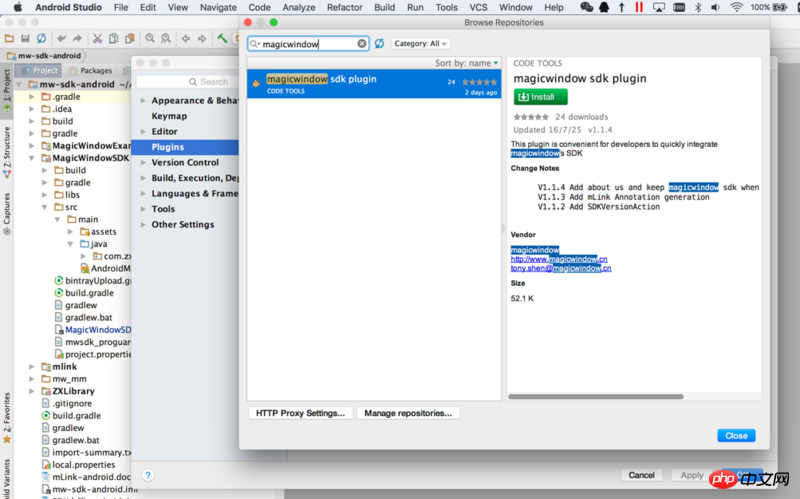The image size is (800, 499).
Task: Click Apply in the Settings dialog
Action: pyautogui.click(x=692, y=475)
